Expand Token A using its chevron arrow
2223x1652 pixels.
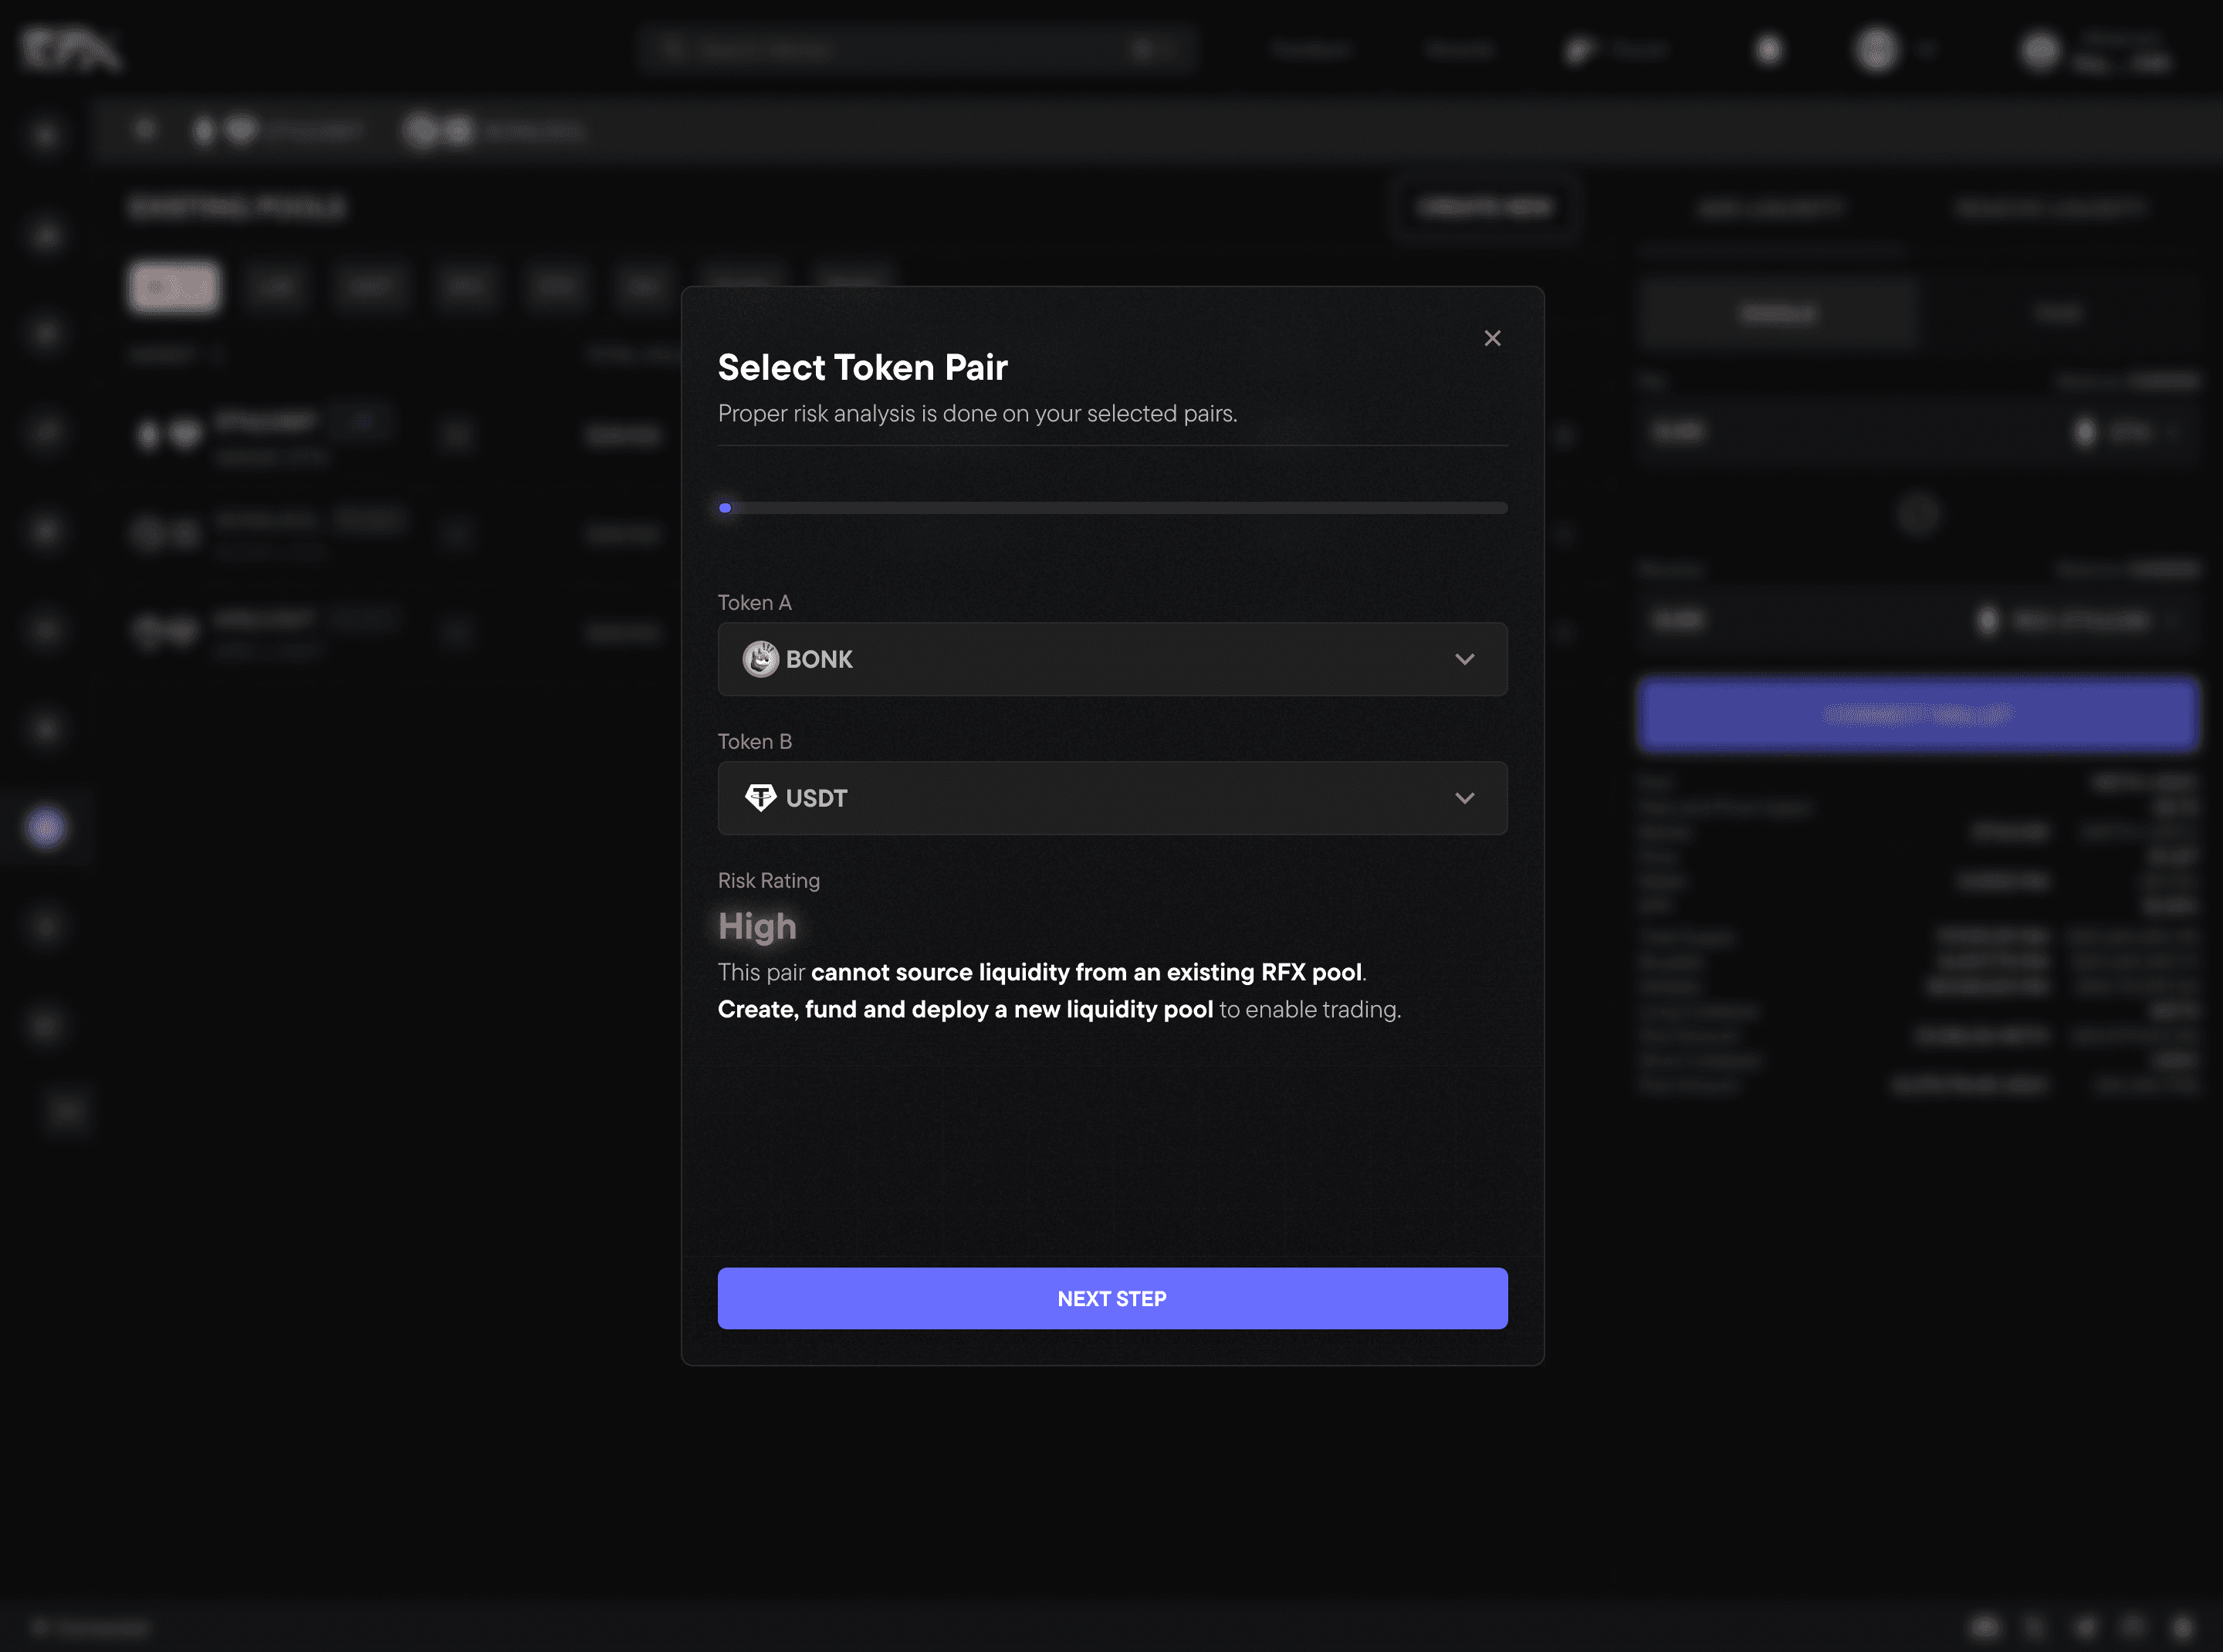tap(1464, 659)
